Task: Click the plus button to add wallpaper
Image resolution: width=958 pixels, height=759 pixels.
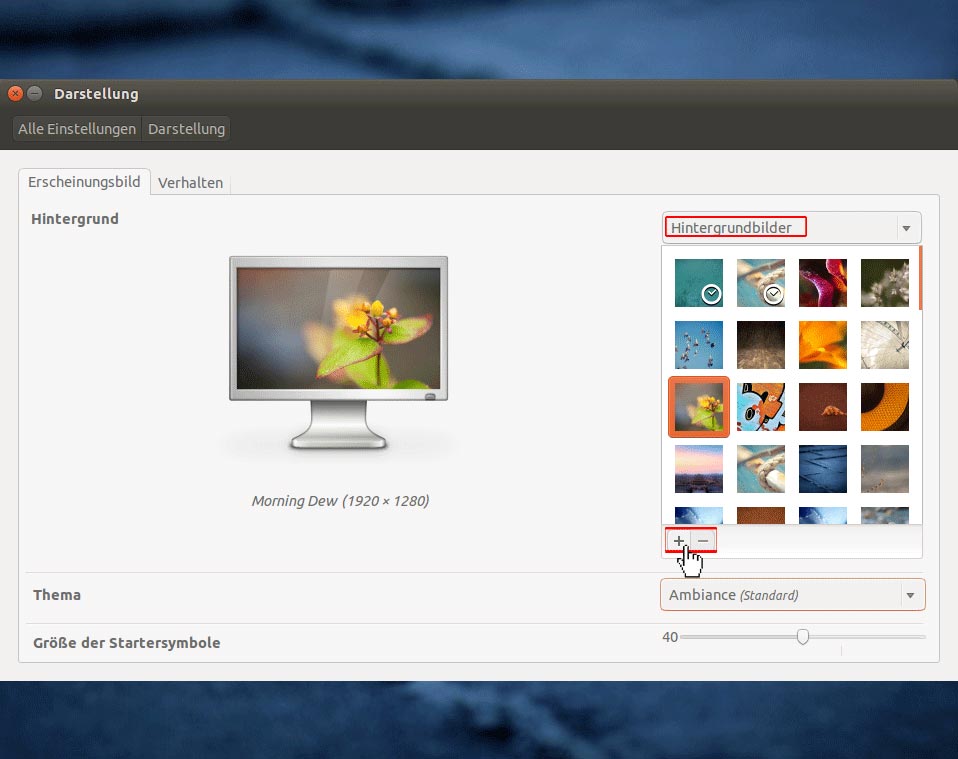Action: coord(679,541)
